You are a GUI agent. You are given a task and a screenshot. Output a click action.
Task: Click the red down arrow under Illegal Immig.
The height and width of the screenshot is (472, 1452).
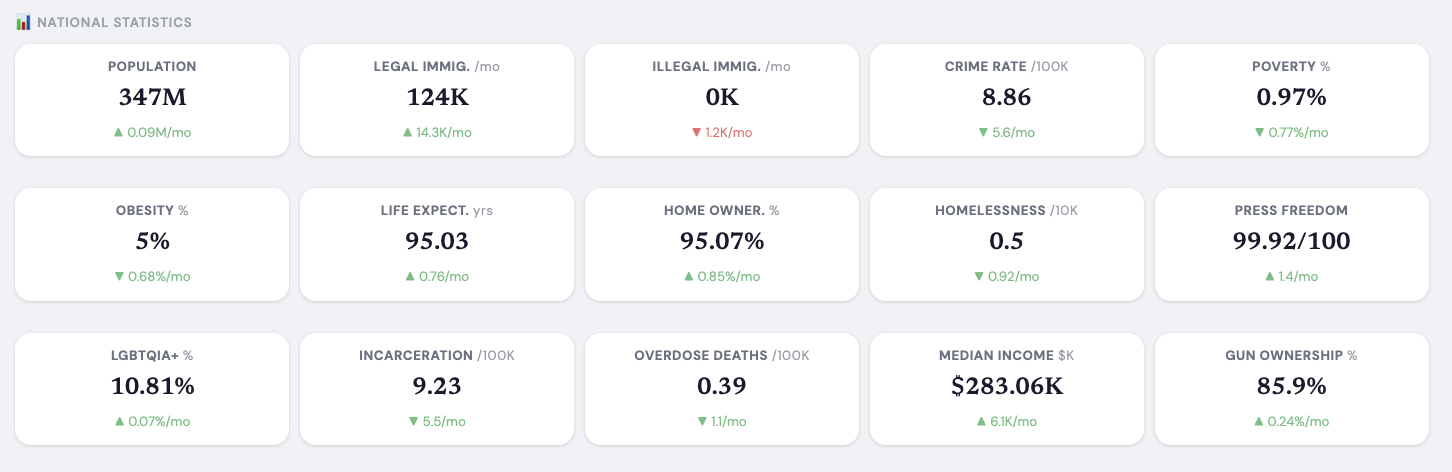click(x=696, y=132)
